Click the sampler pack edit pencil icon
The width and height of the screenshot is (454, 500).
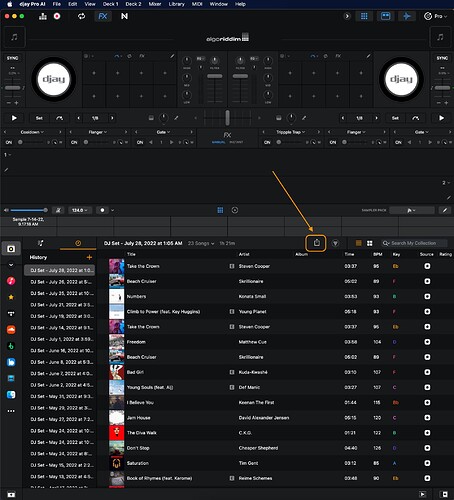tap(445, 210)
